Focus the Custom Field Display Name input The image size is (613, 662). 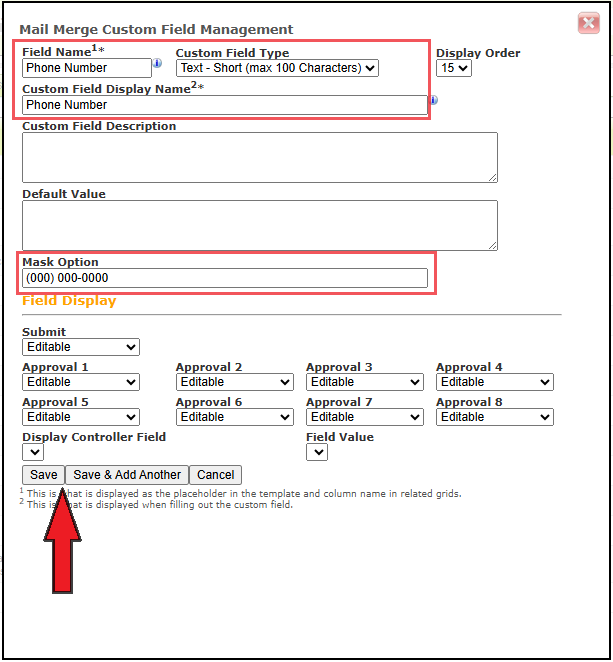click(225, 105)
